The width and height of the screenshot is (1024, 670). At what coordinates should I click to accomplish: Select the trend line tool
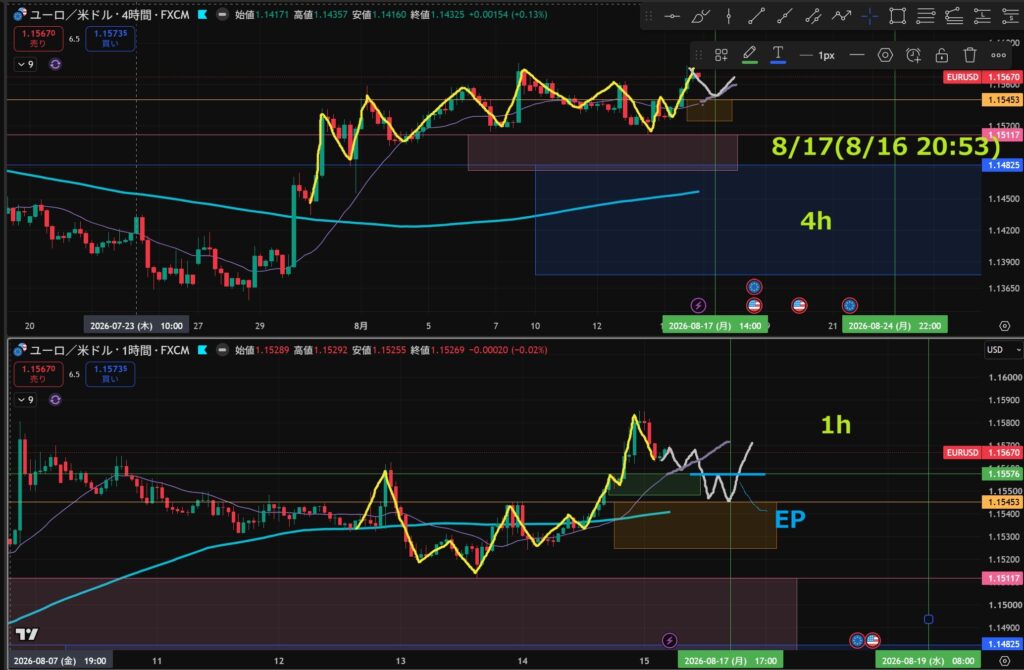(x=756, y=16)
